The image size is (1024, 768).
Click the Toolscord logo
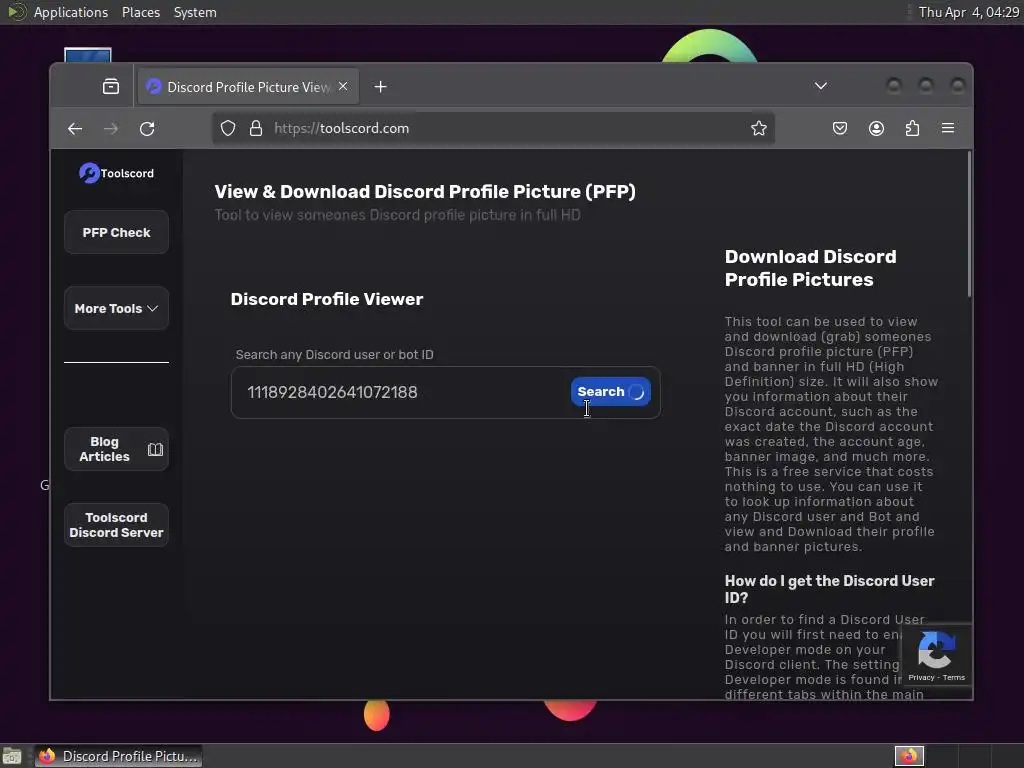116,173
